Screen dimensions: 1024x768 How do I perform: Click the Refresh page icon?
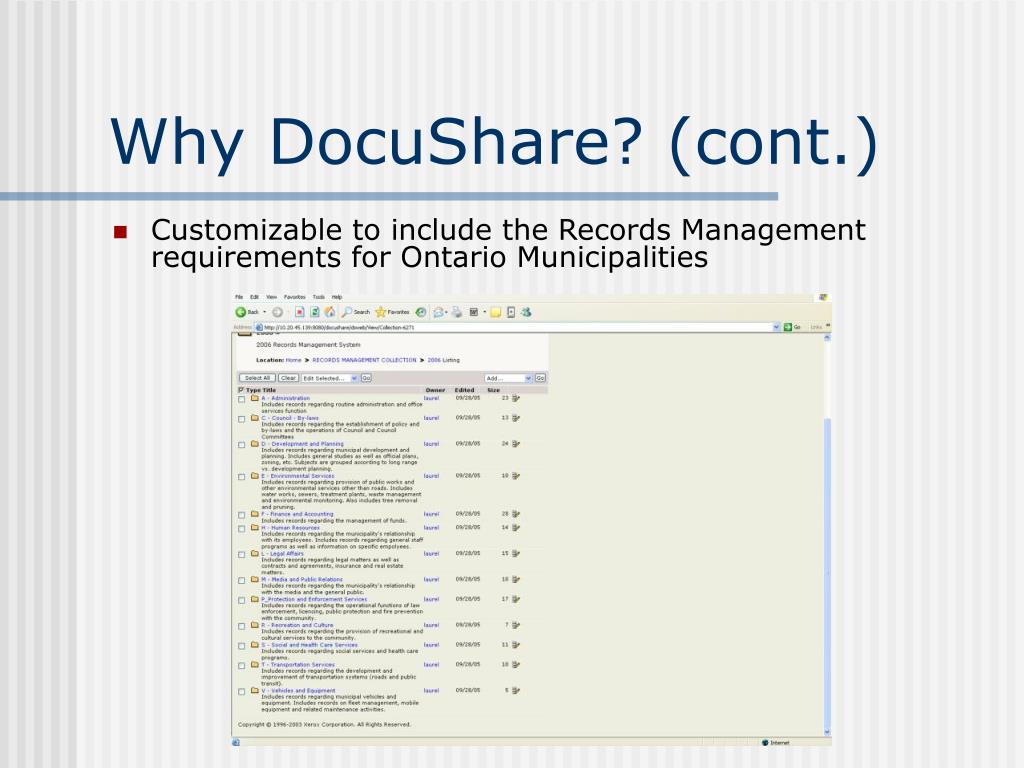coord(315,312)
